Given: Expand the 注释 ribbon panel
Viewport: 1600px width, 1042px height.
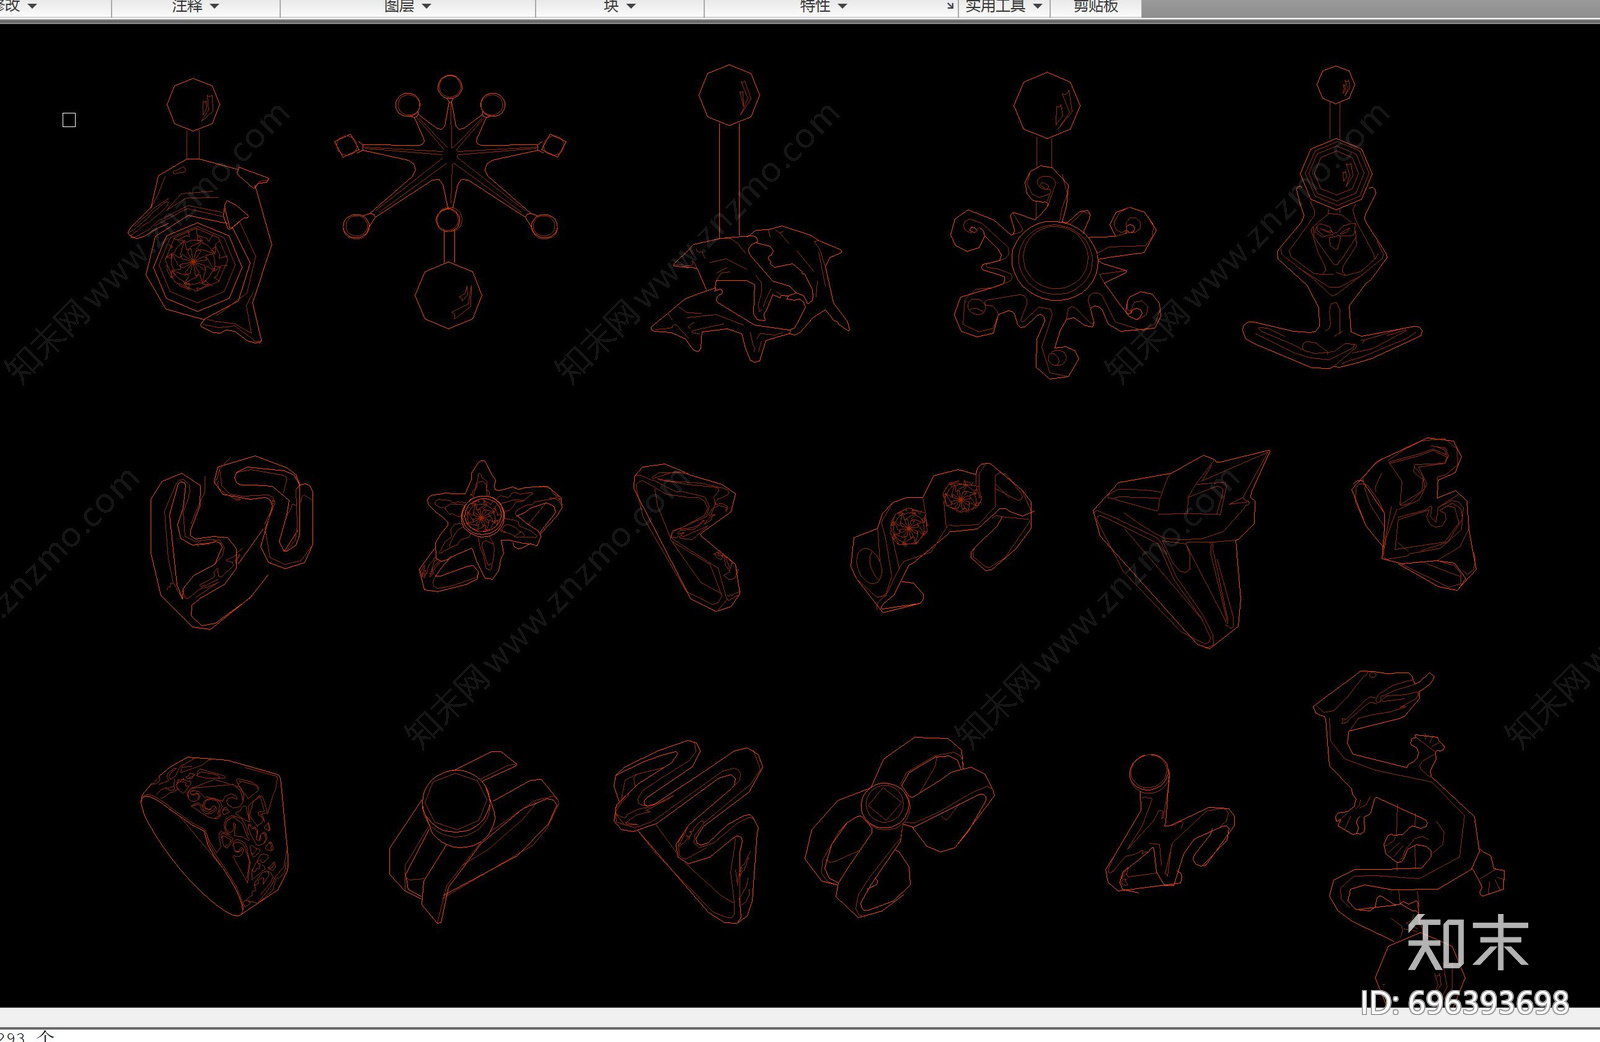Looking at the screenshot, I should [196, 7].
